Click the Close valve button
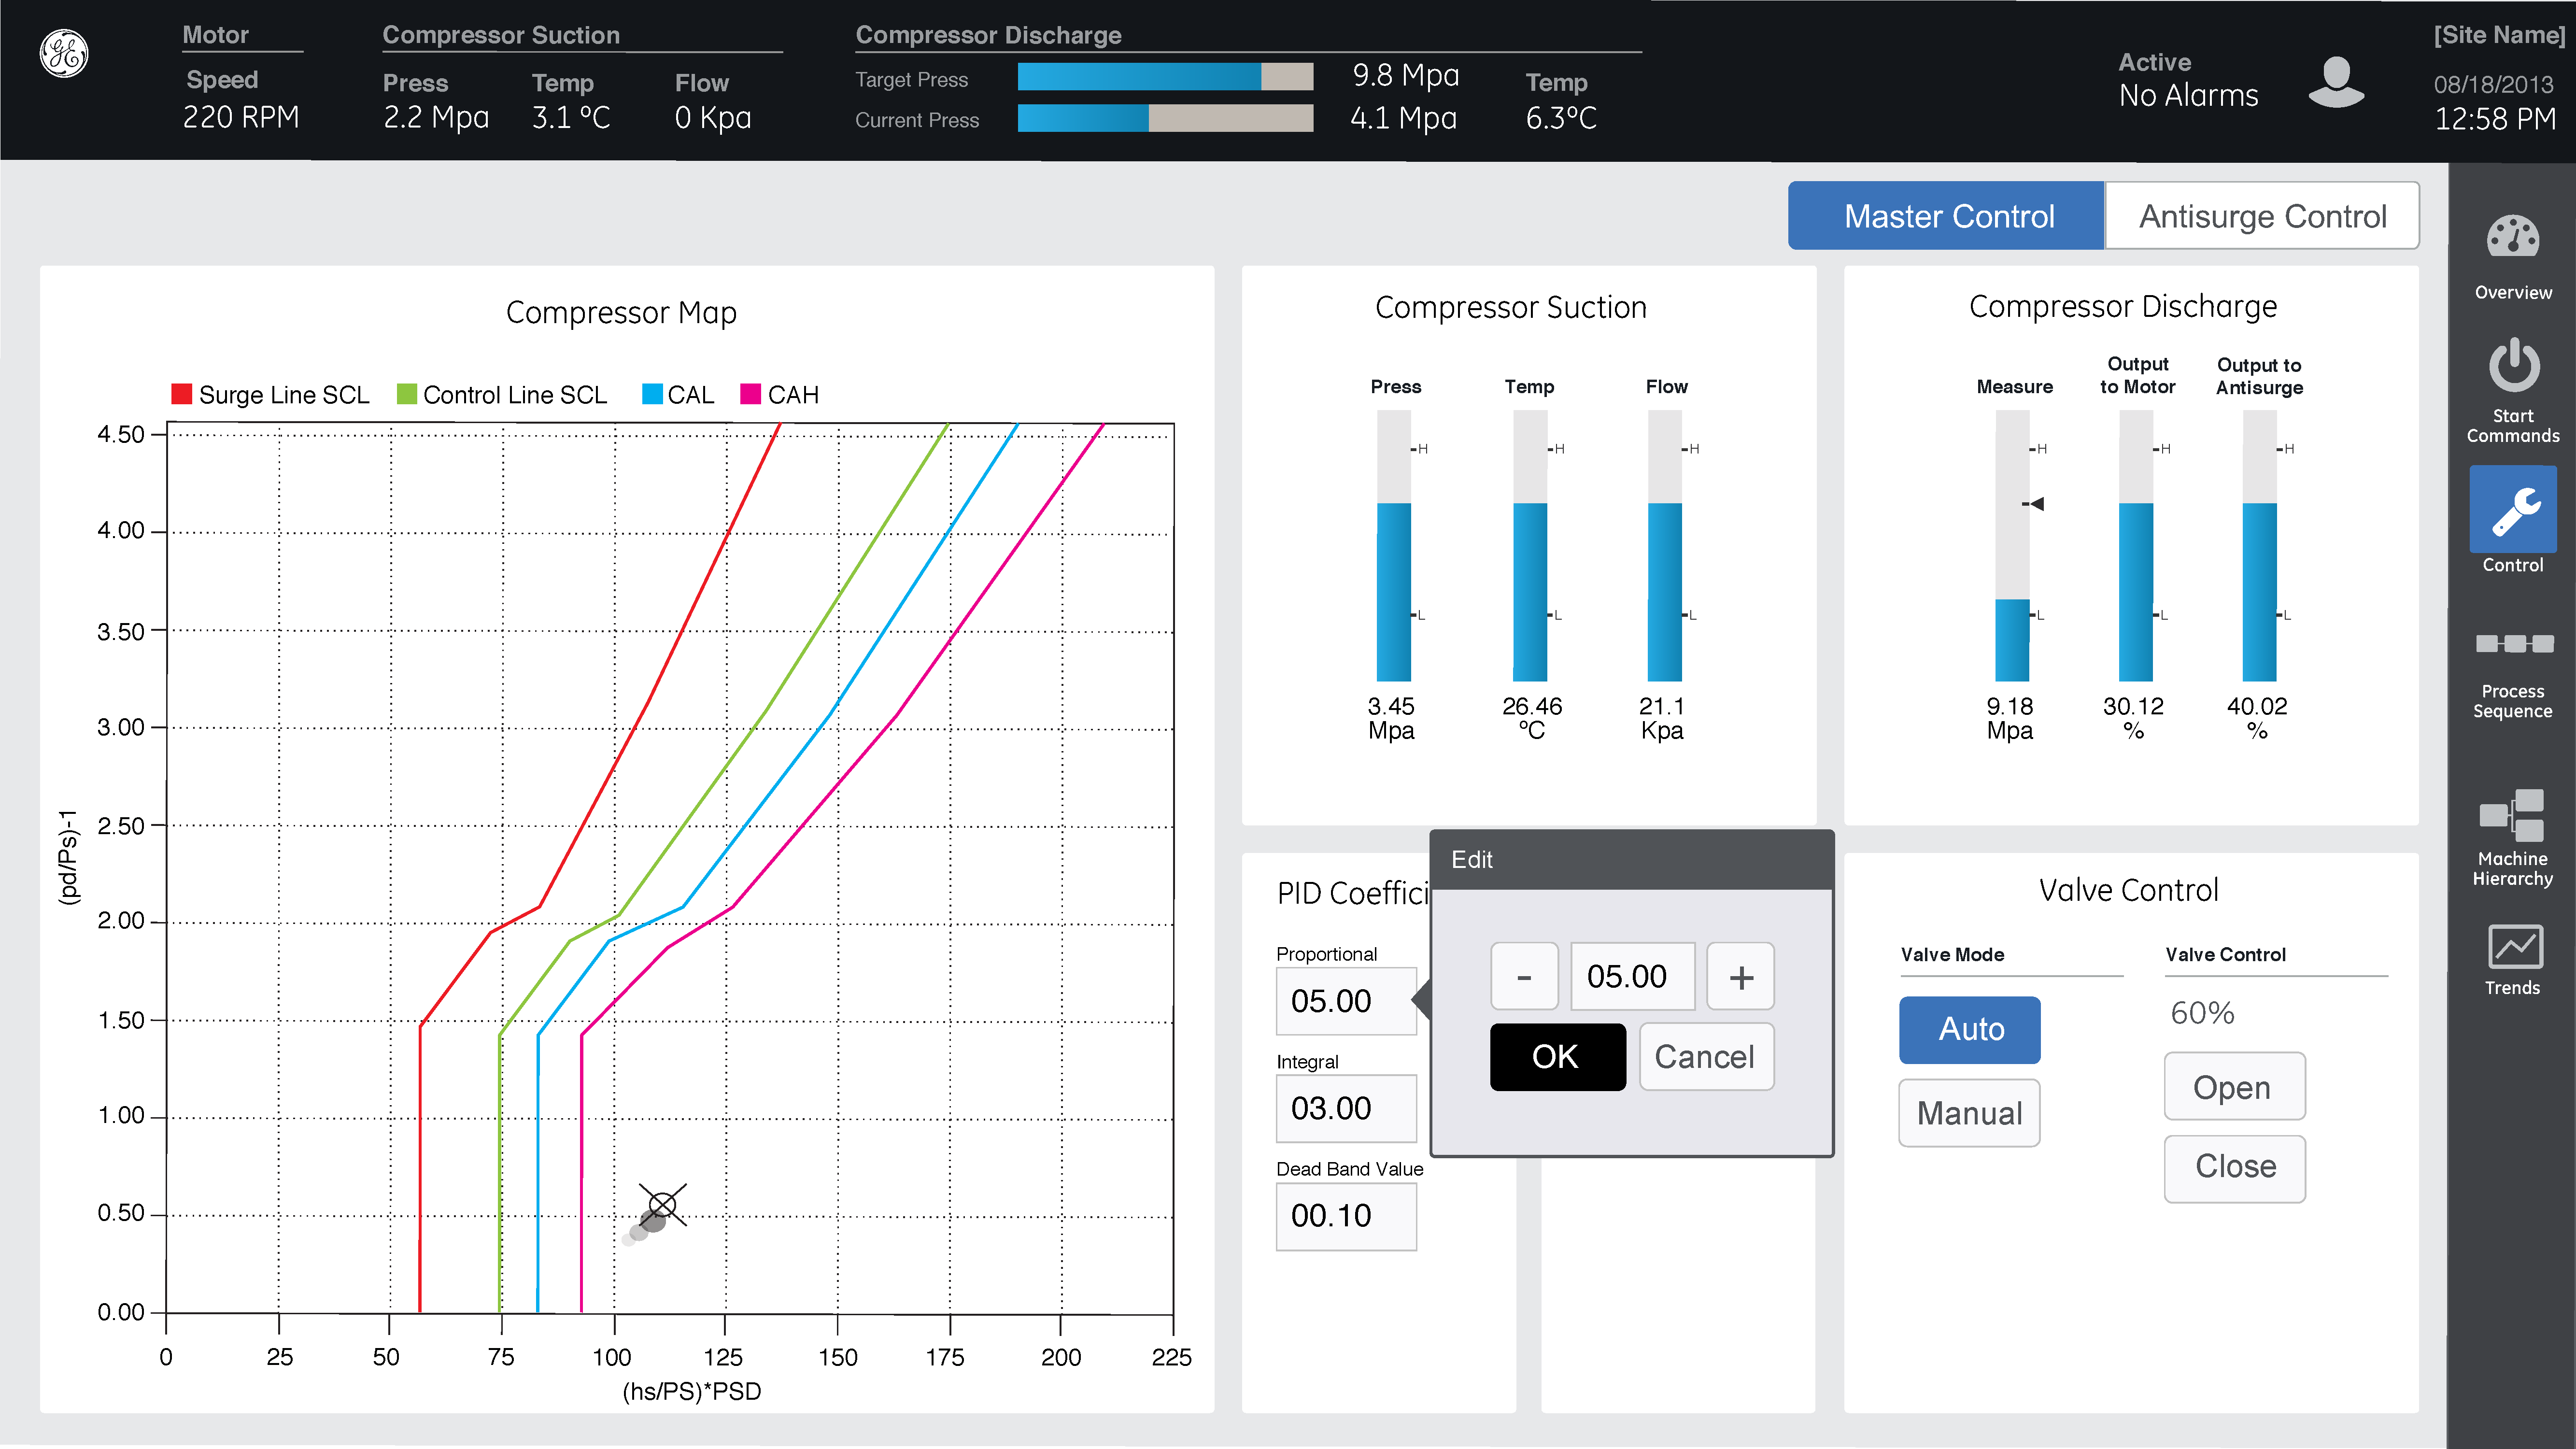 tap(2234, 1168)
